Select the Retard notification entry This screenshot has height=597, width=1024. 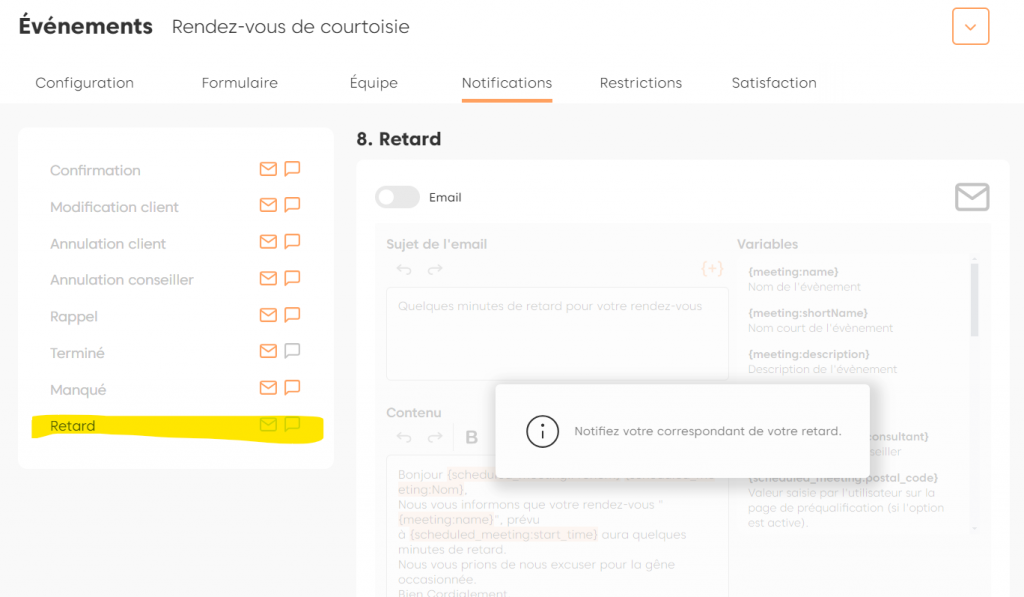tap(73, 426)
